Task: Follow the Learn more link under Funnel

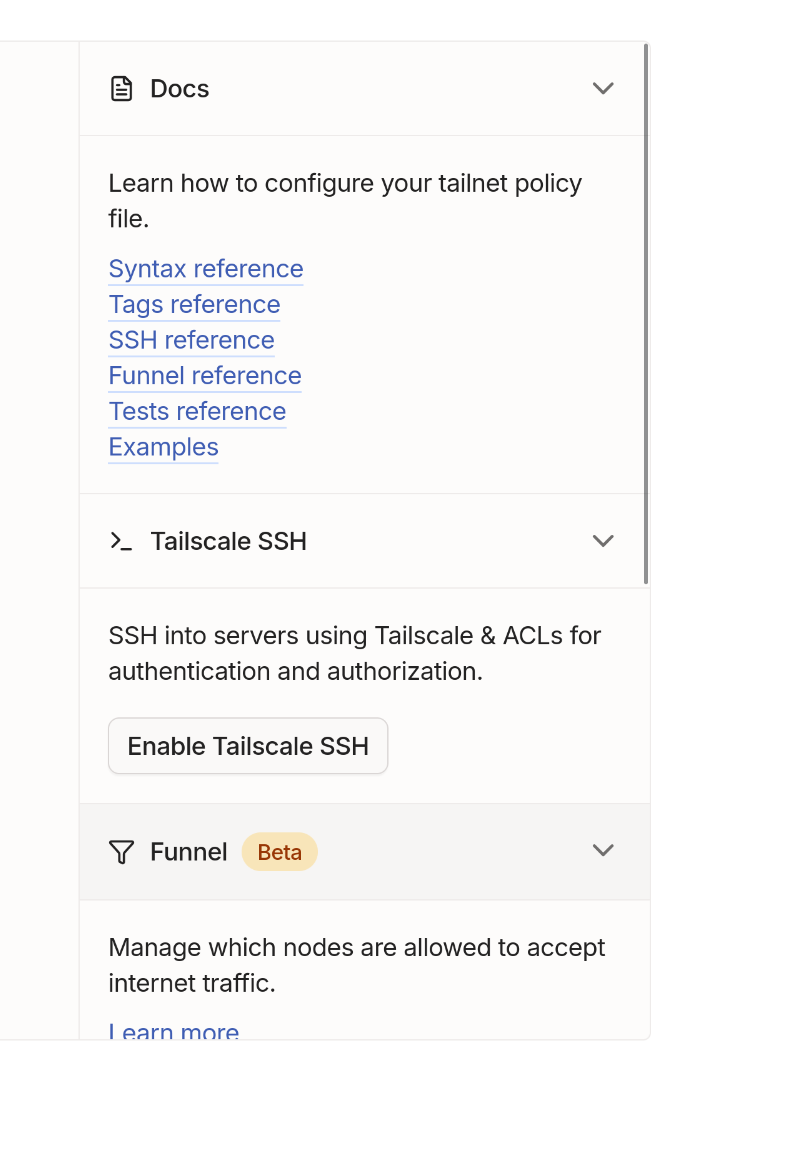Action: click(174, 1030)
